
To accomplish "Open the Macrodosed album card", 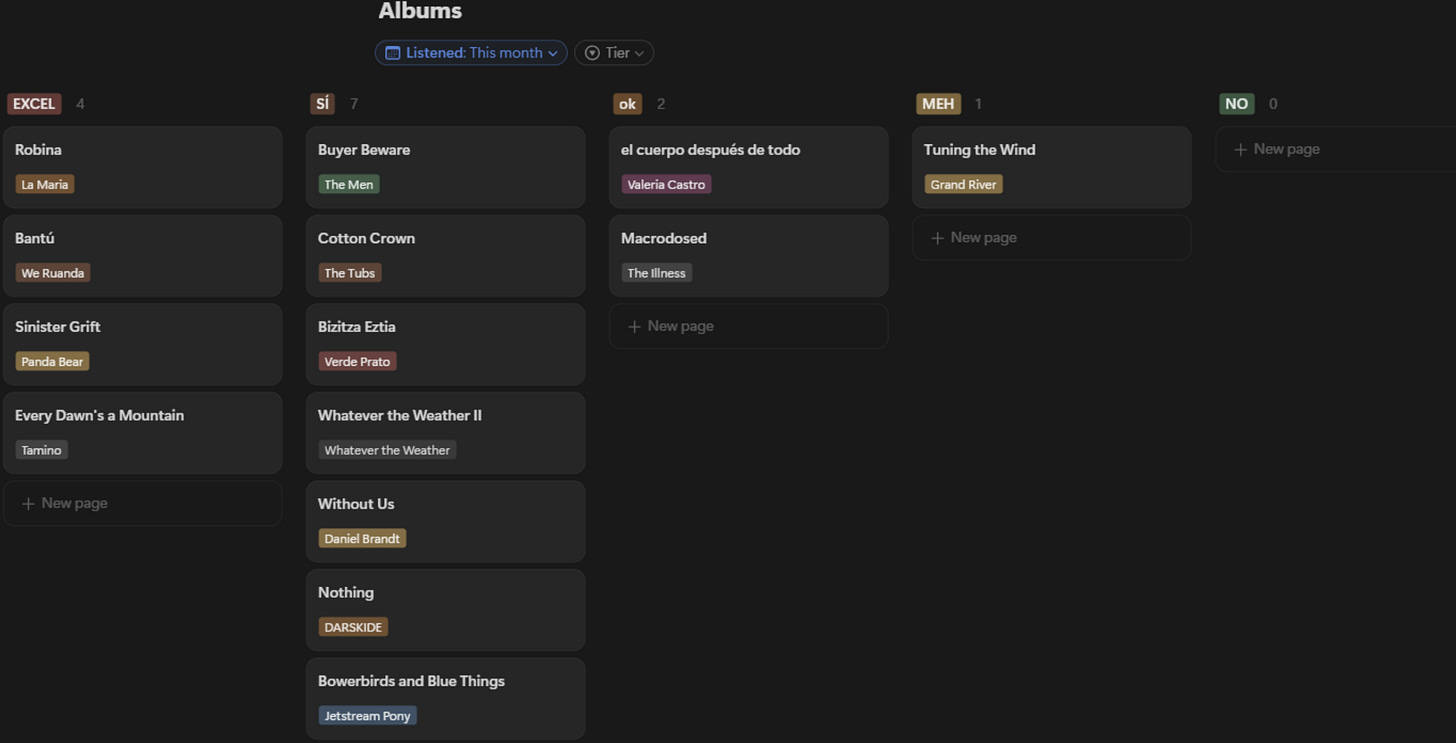I will [x=749, y=256].
